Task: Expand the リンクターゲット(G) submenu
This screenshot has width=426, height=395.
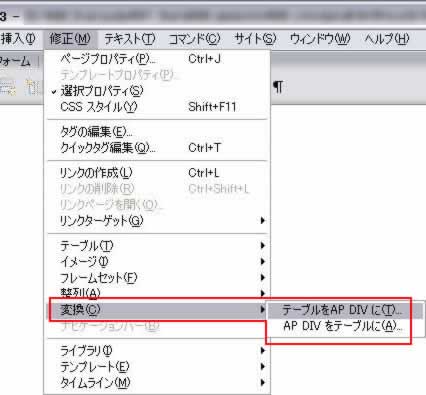Action: pyautogui.click(x=157, y=220)
